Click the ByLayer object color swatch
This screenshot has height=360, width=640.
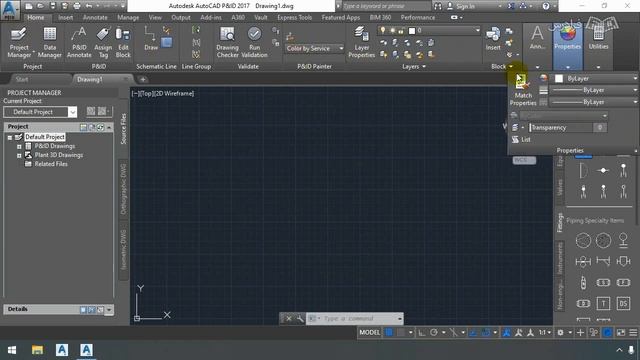pos(559,78)
